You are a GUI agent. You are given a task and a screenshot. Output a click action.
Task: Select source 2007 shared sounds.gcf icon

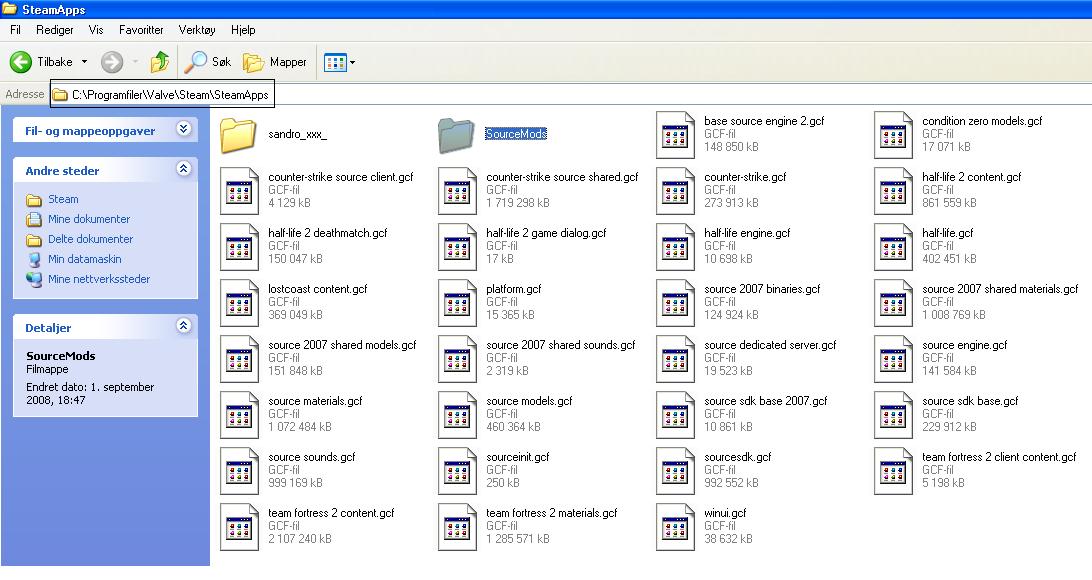[x=457, y=359]
